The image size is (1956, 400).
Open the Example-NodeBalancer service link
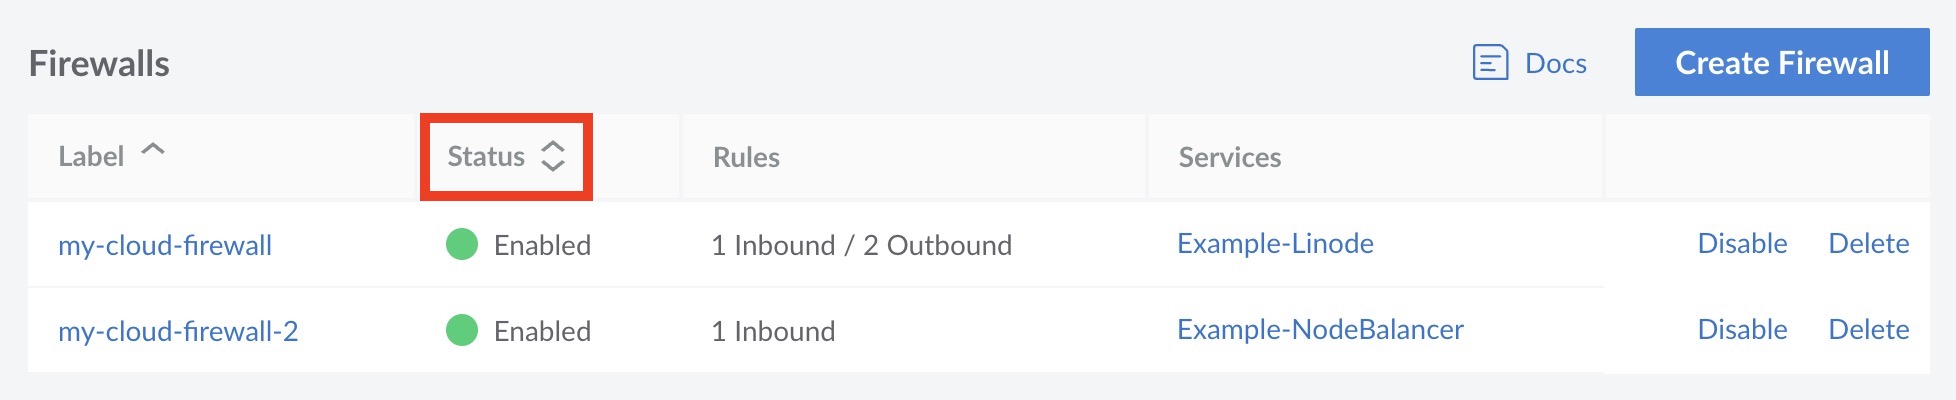pyautogui.click(x=1320, y=329)
